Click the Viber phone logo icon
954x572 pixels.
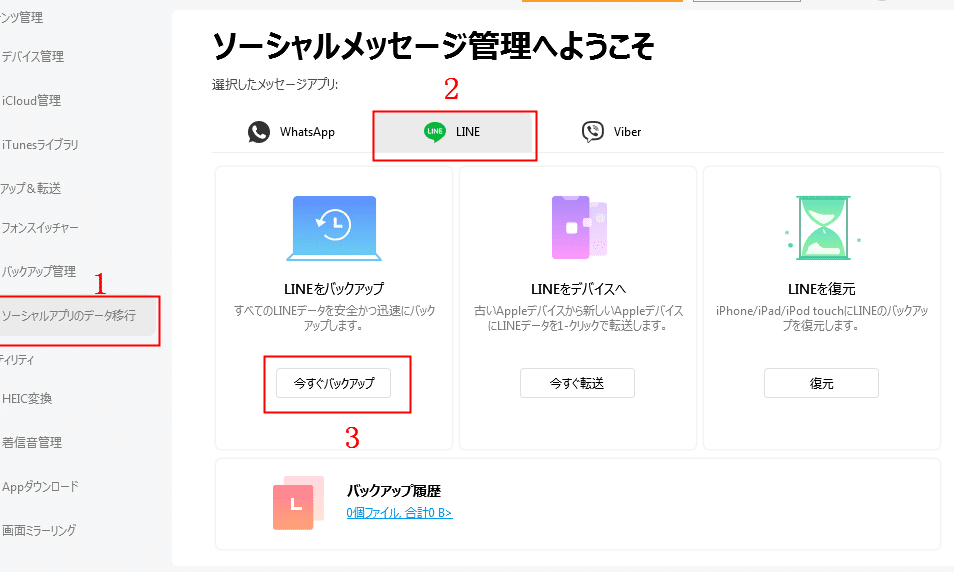[x=593, y=131]
